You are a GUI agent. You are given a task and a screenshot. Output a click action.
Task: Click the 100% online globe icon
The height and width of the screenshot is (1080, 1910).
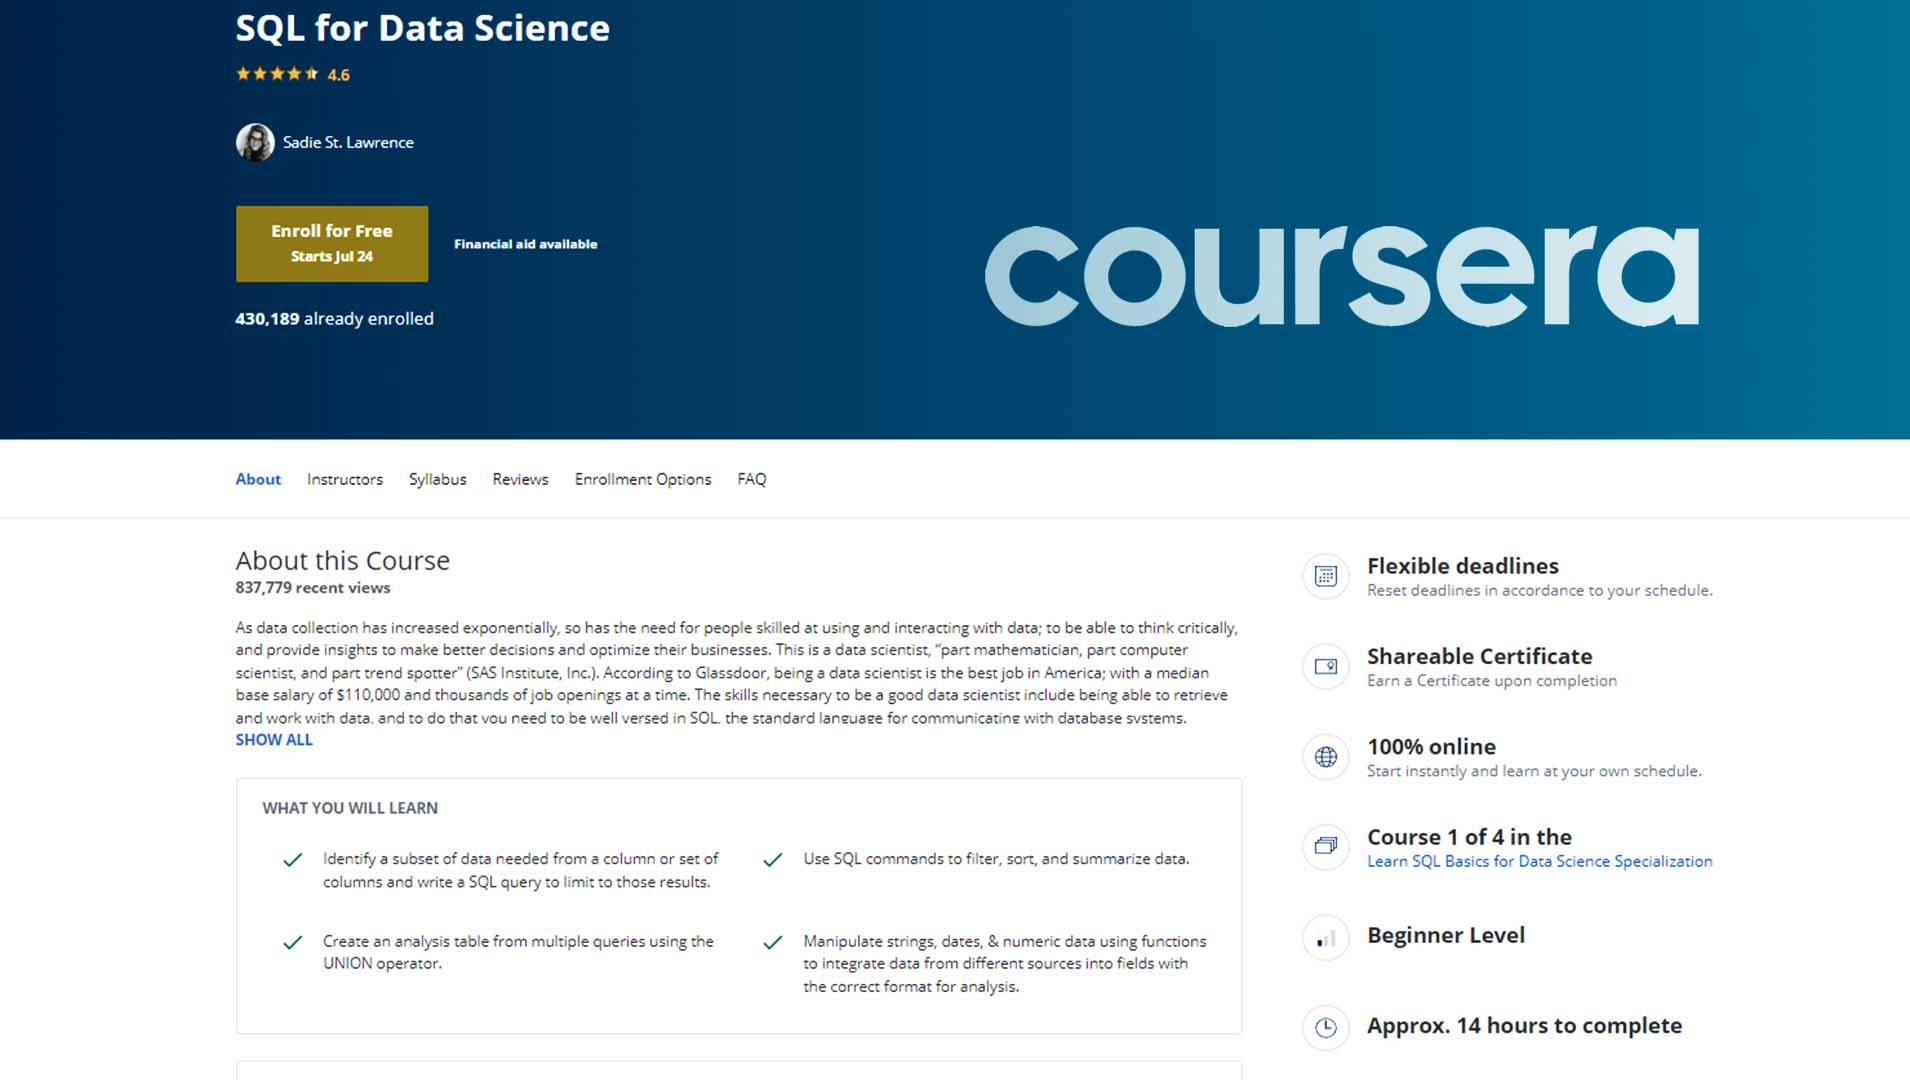1325,757
